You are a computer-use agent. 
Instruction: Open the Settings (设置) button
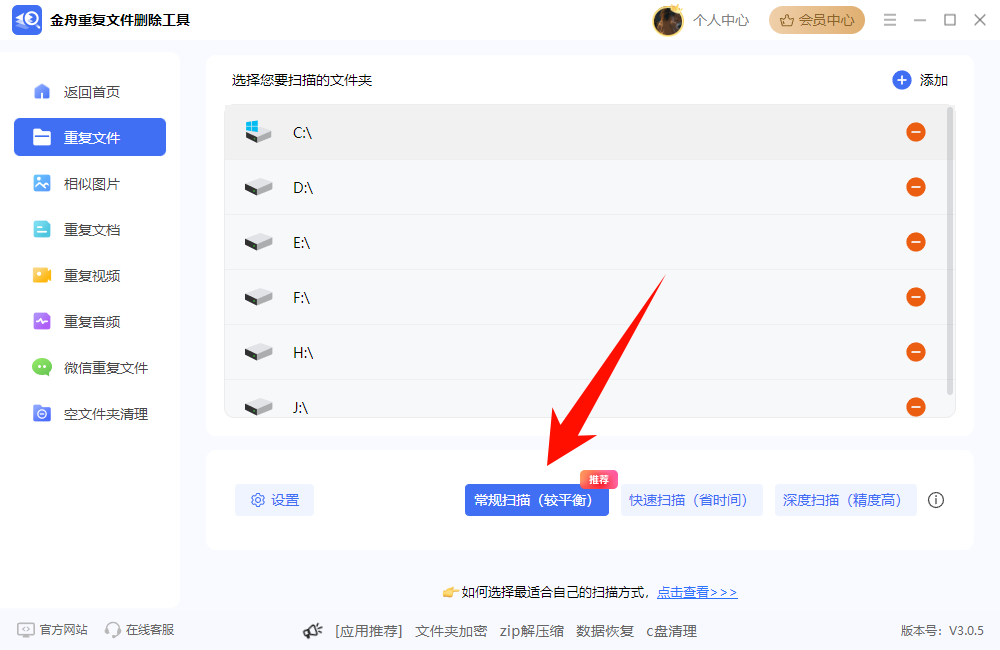tap(274, 500)
